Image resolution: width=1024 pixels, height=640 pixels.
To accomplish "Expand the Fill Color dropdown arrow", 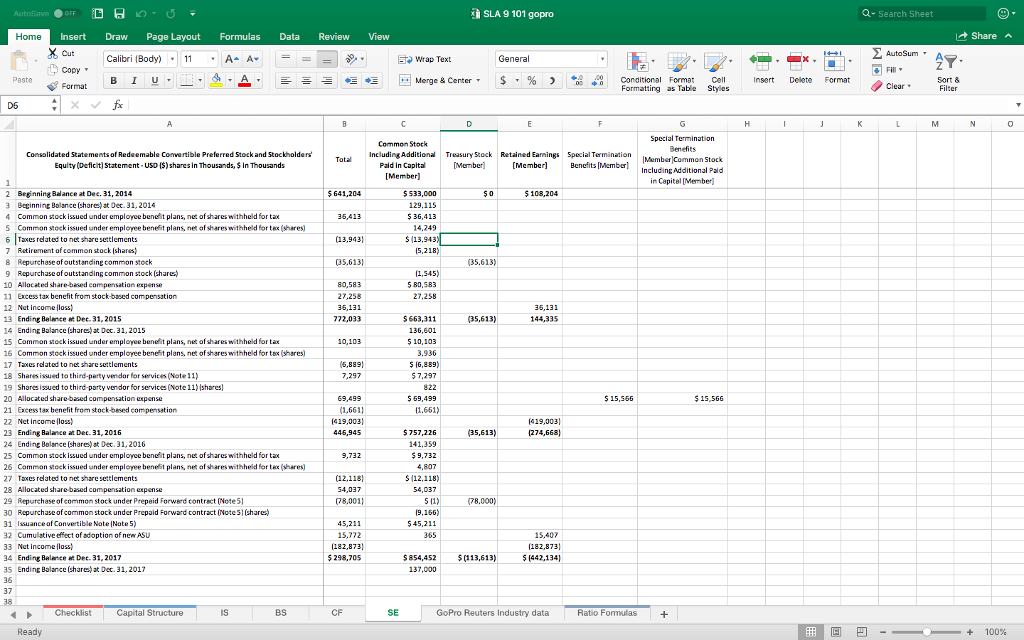I will click(231, 80).
